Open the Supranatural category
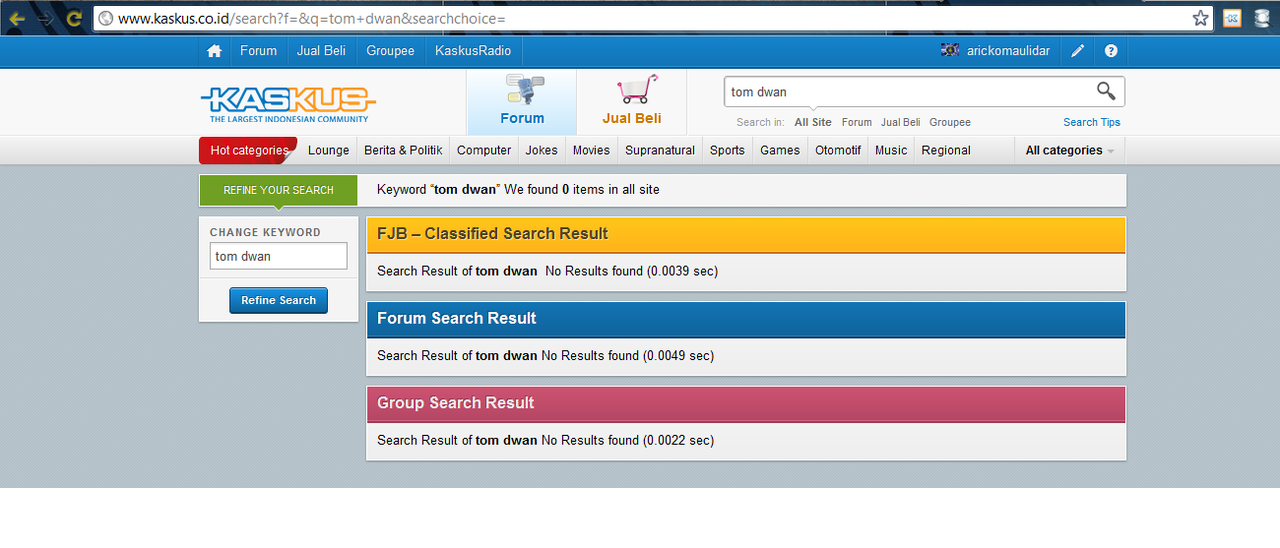Image resolution: width=1280 pixels, height=548 pixels. coord(660,150)
